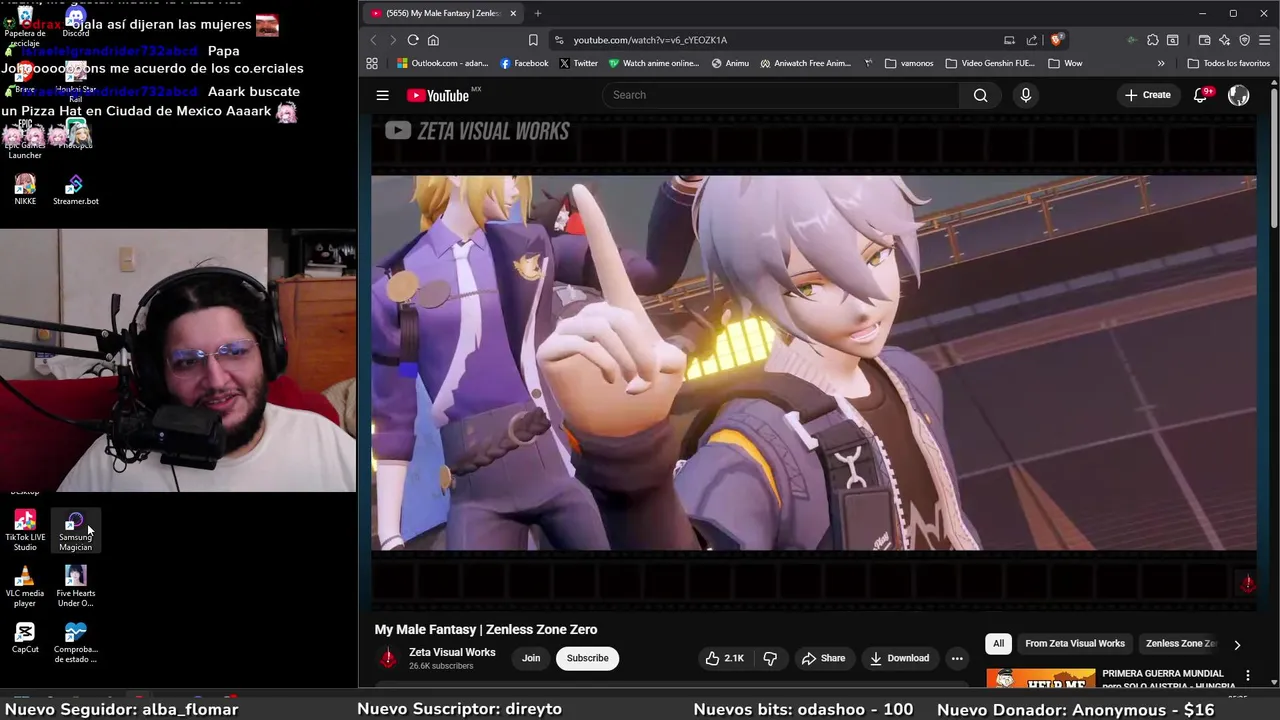Select the All filter chip
Screen dimensions: 1280x720
tap(998, 644)
